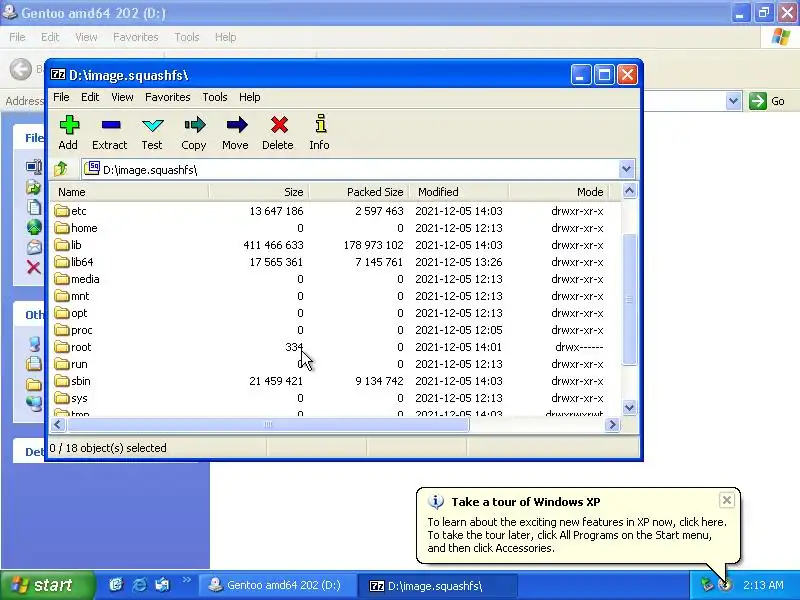This screenshot has height=600, width=800.
Task: Click the 9 134 742 packed size value
Action: pyautogui.click(x=379, y=381)
